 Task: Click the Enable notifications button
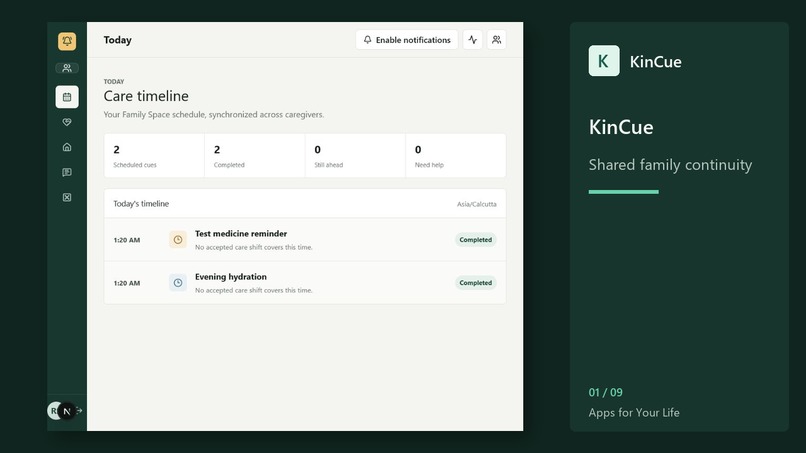407,40
